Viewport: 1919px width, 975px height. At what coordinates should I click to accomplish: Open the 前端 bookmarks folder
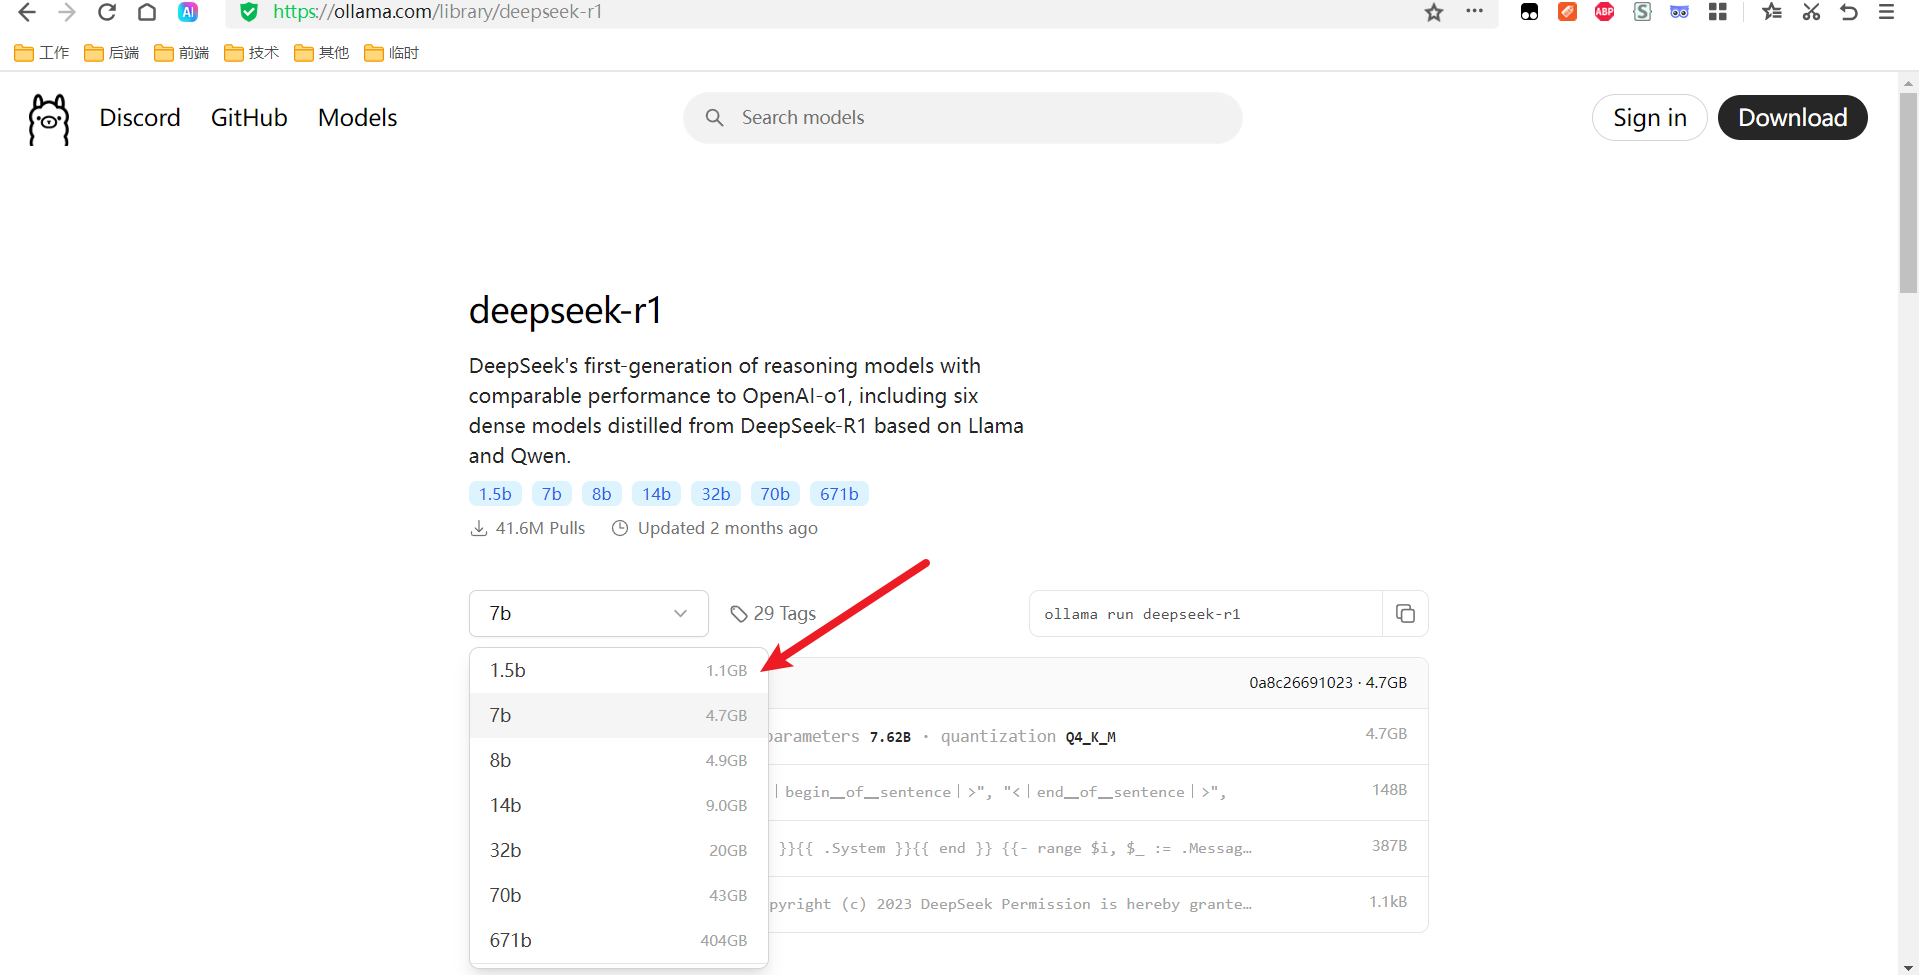click(x=182, y=53)
